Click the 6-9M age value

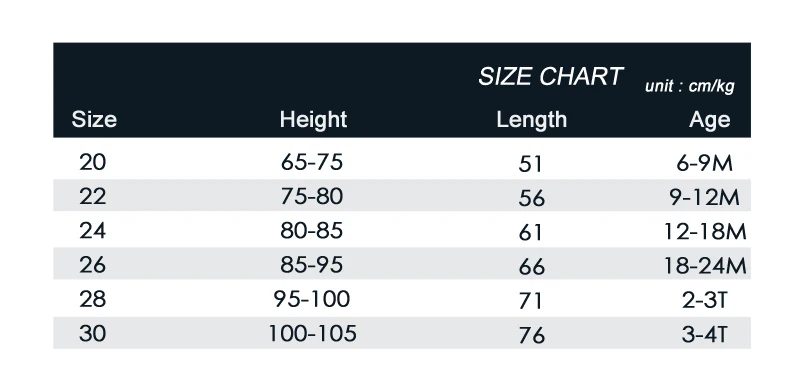pos(705,163)
